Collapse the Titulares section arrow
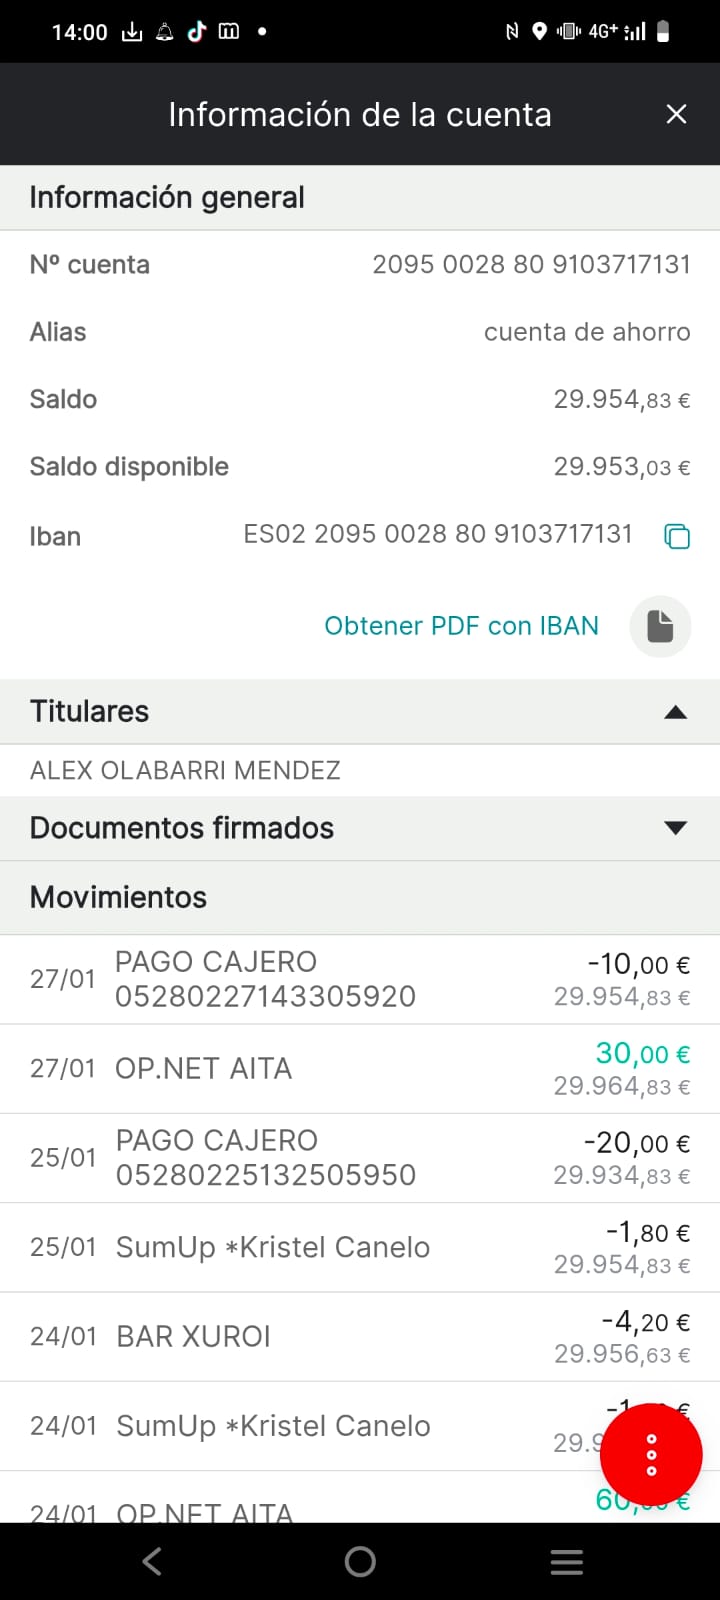The width and height of the screenshot is (720, 1600). 675,712
